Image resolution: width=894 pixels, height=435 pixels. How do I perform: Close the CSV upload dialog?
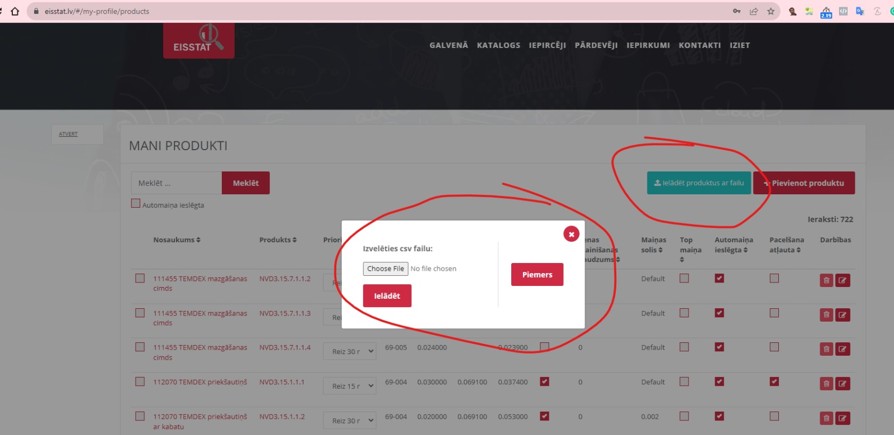click(571, 234)
